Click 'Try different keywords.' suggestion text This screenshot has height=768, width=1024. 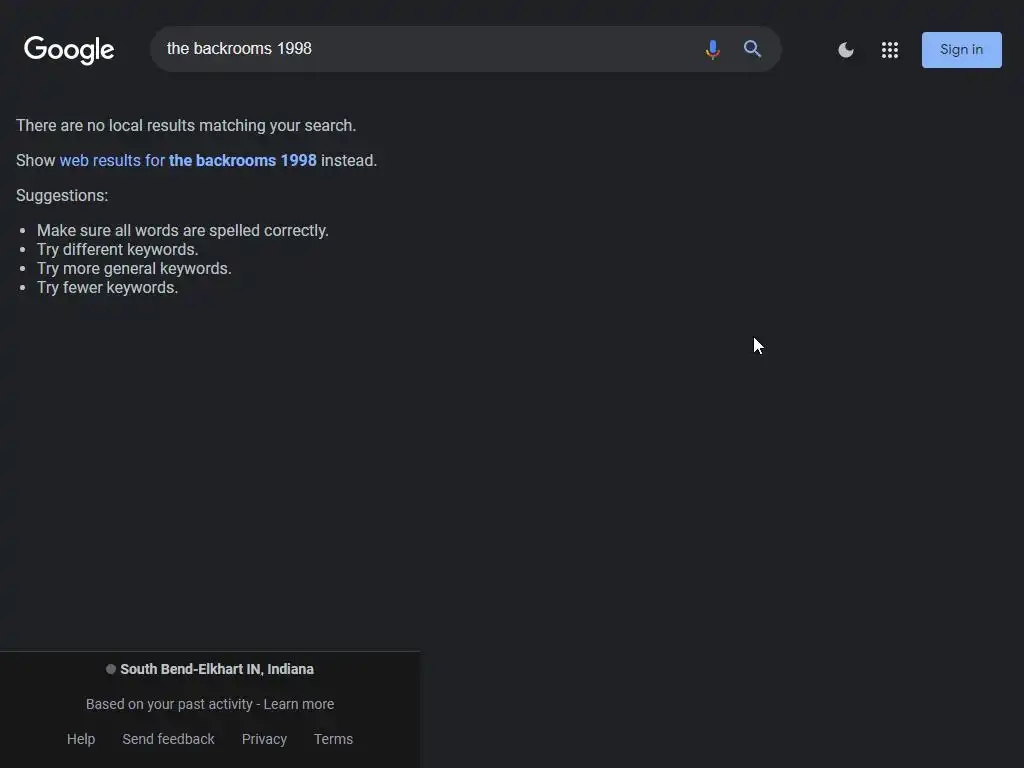click(118, 249)
